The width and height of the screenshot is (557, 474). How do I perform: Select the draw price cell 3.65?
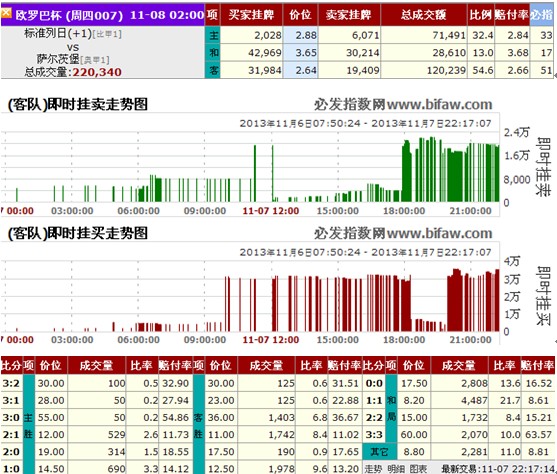(301, 53)
